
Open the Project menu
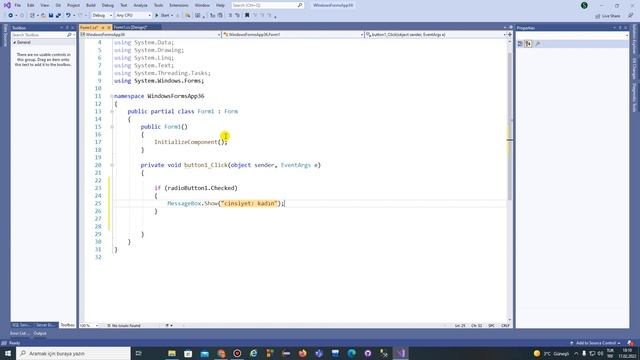click(x=73, y=5)
